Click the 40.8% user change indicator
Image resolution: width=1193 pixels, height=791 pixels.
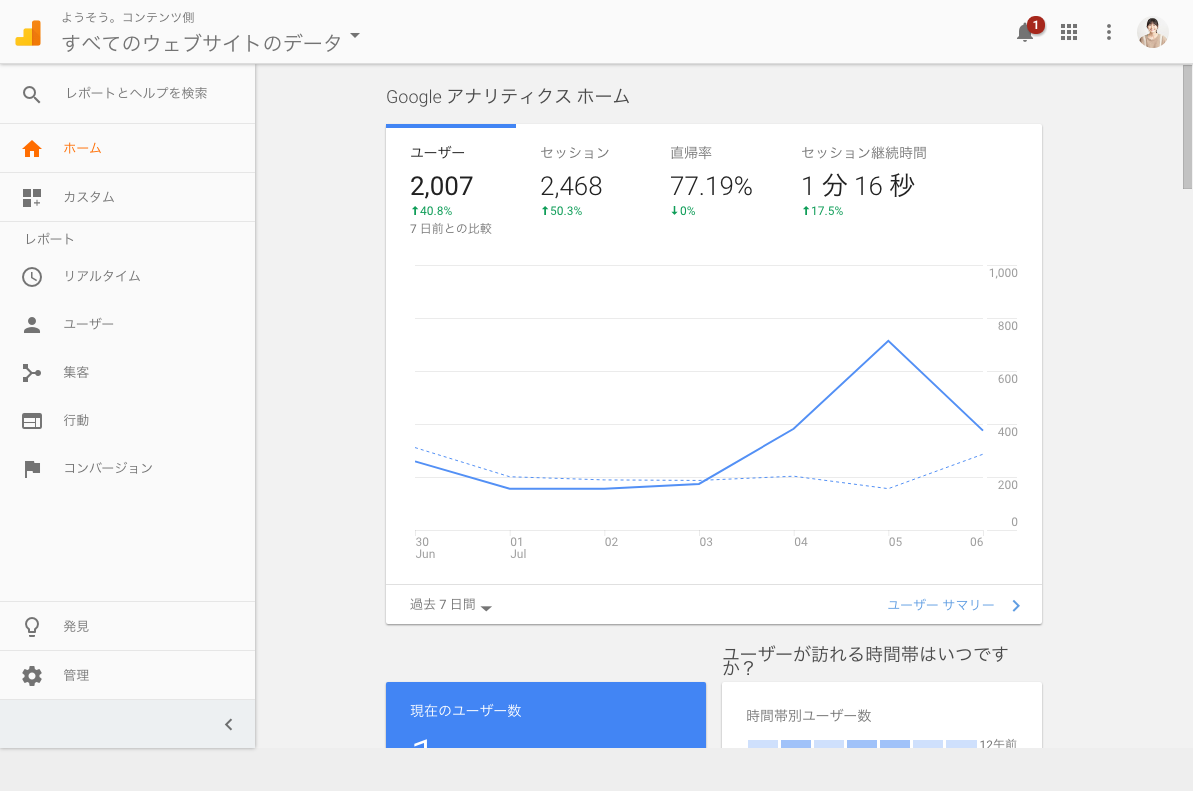(x=431, y=211)
